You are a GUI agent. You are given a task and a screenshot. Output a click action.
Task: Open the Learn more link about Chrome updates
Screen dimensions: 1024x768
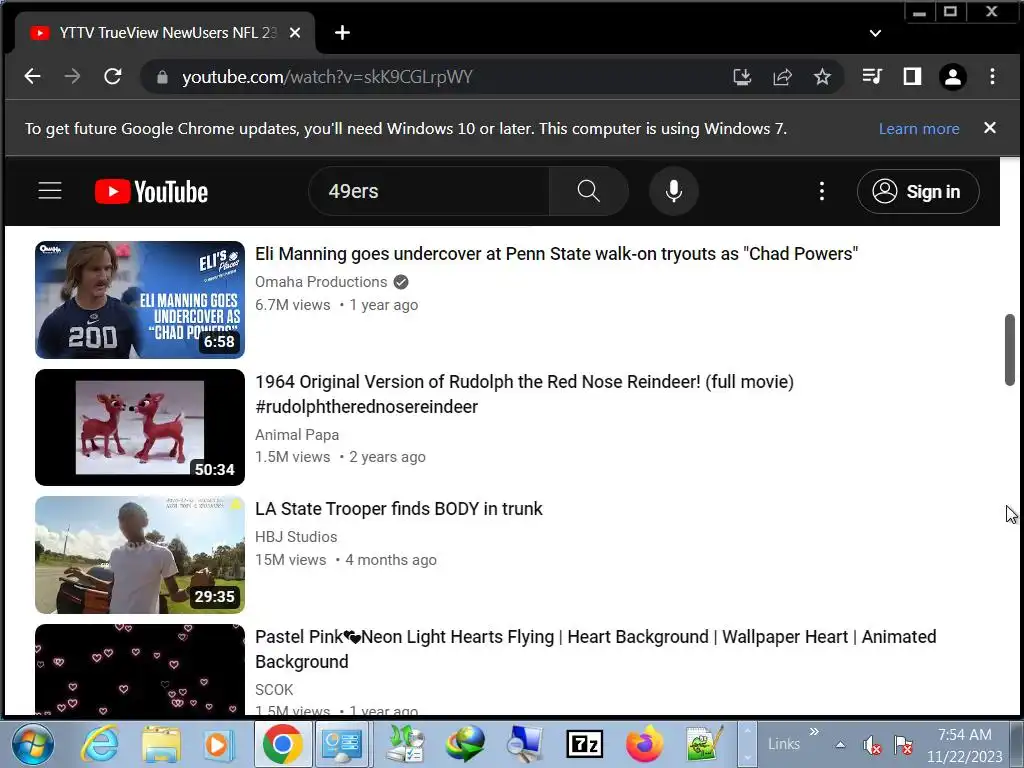tap(919, 129)
